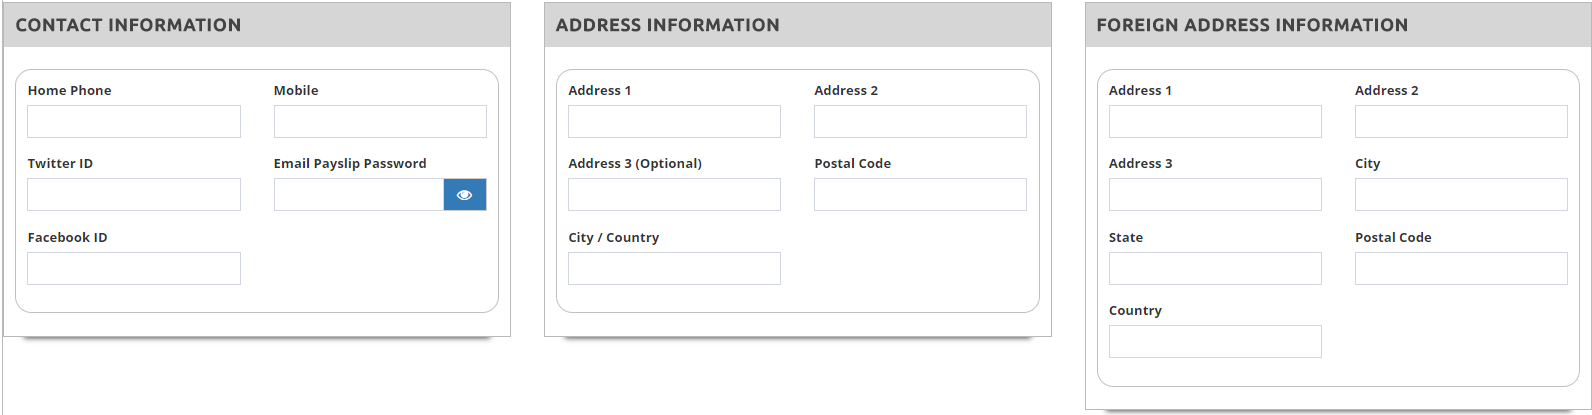Screen dimensions: 1592x415
Task: Click the Address 3 (Optional) field
Action: pos(674,195)
